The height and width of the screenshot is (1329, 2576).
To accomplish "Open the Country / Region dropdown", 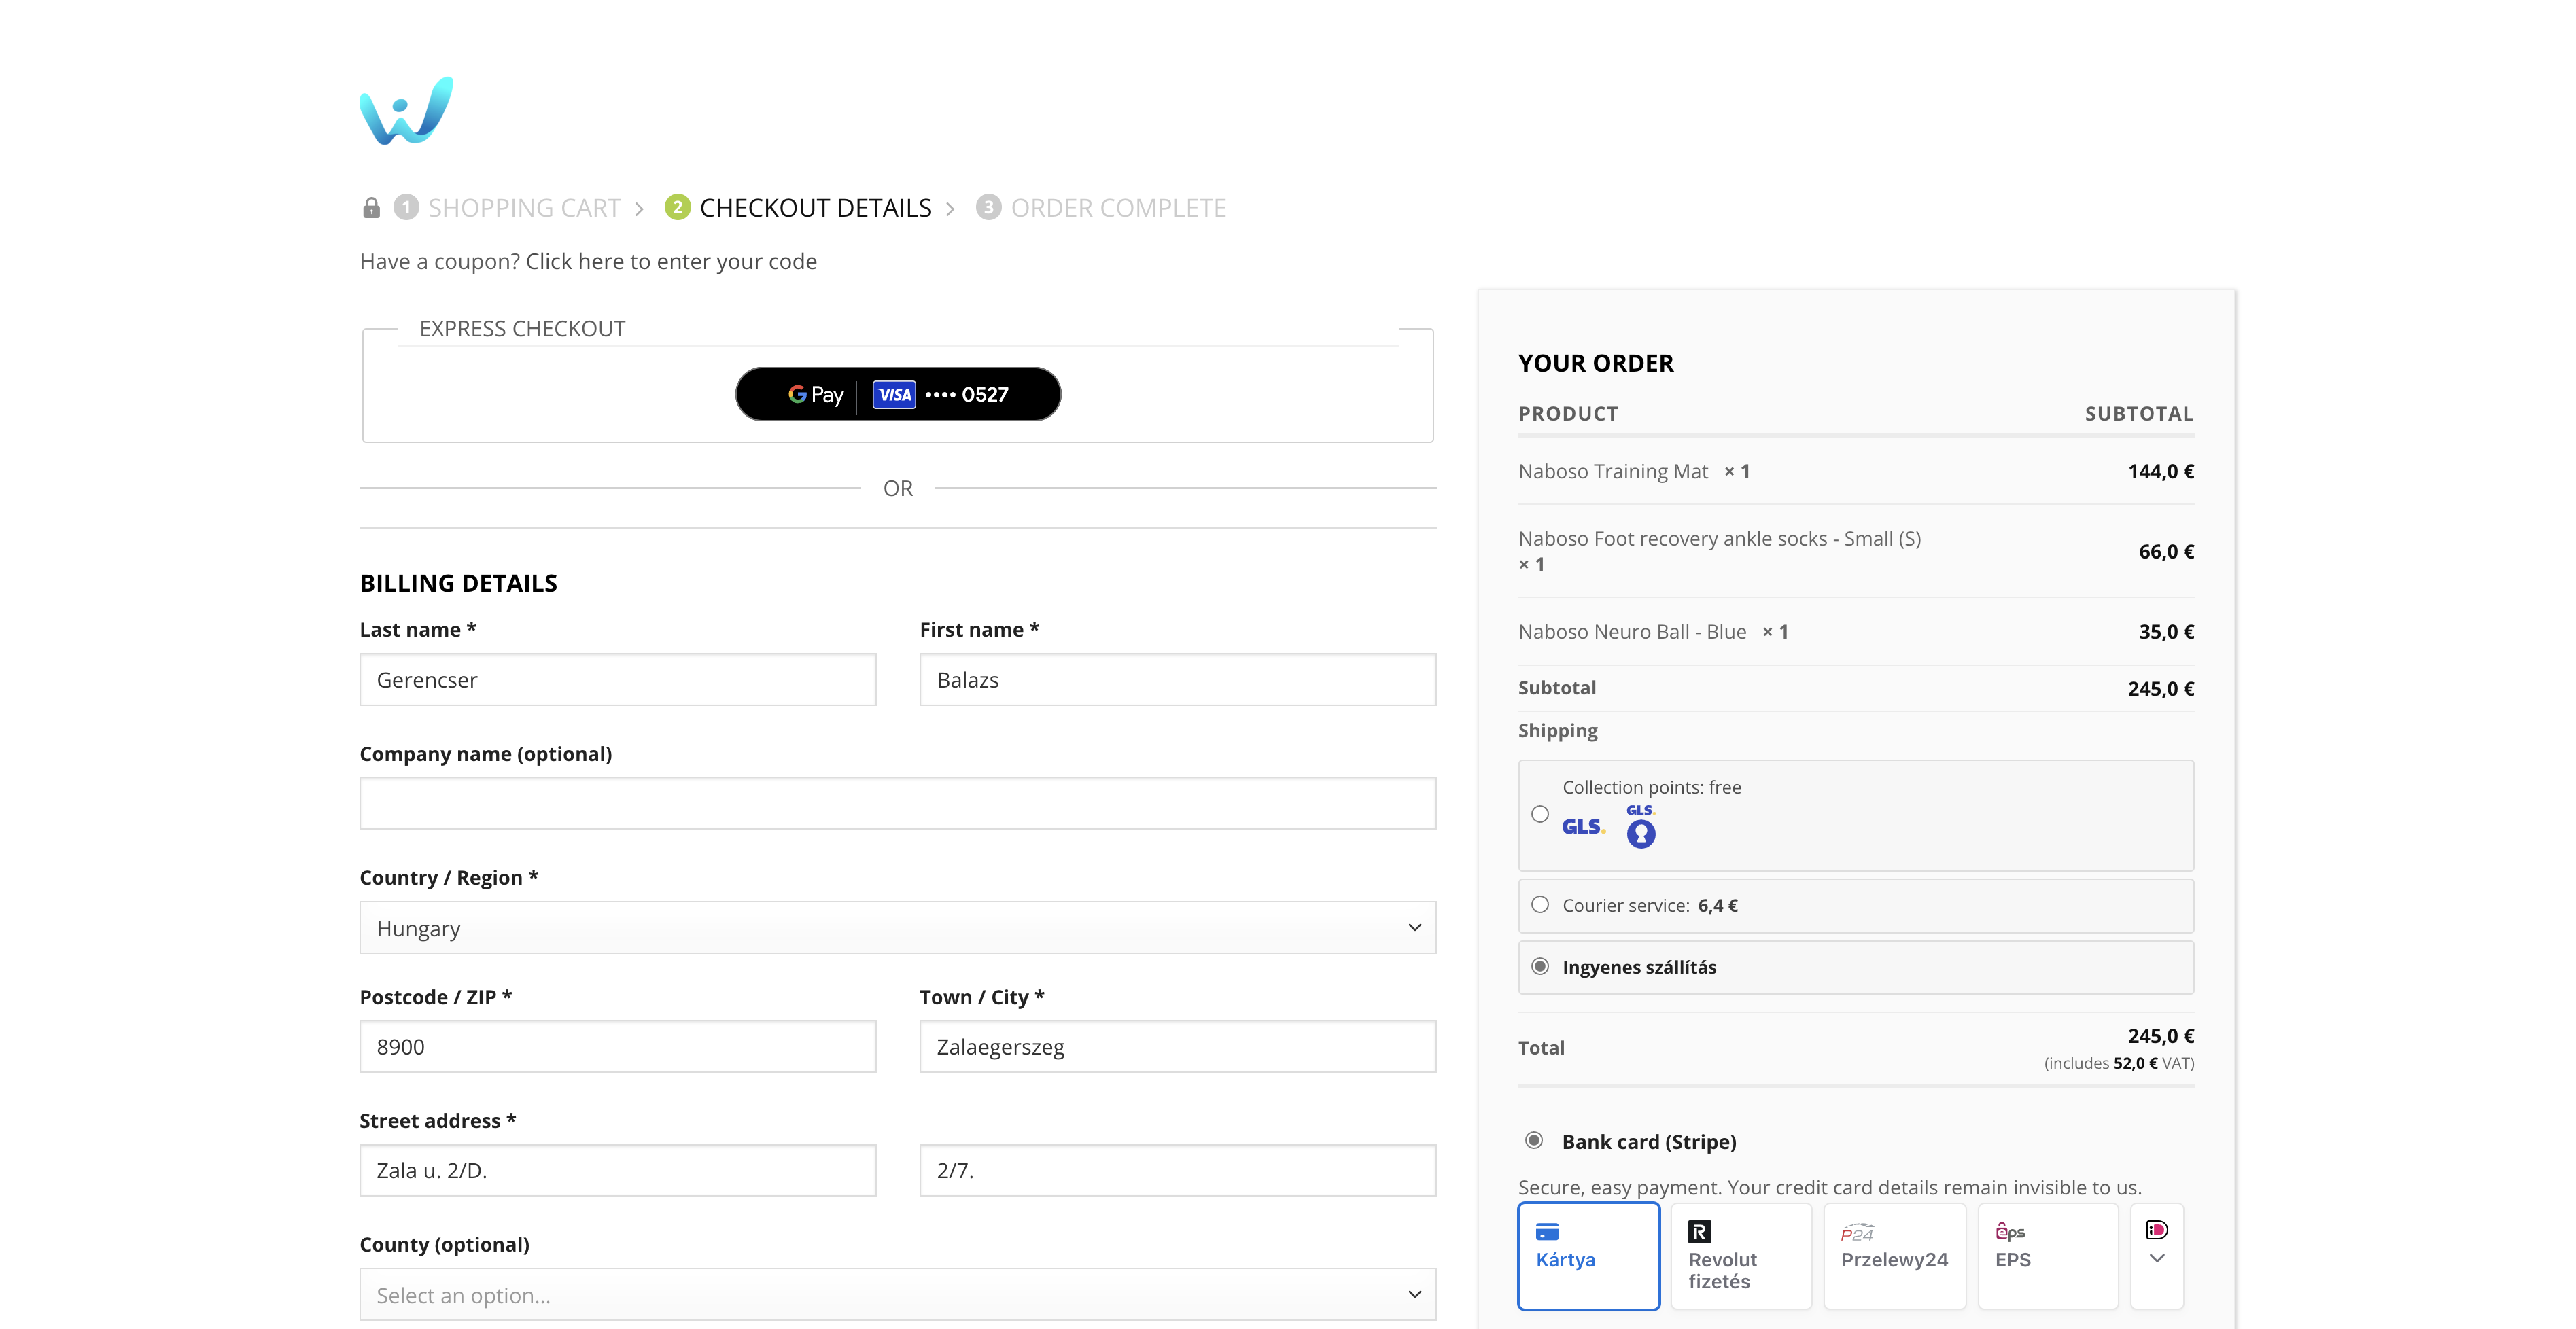I will pyautogui.click(x=897, y=928).
